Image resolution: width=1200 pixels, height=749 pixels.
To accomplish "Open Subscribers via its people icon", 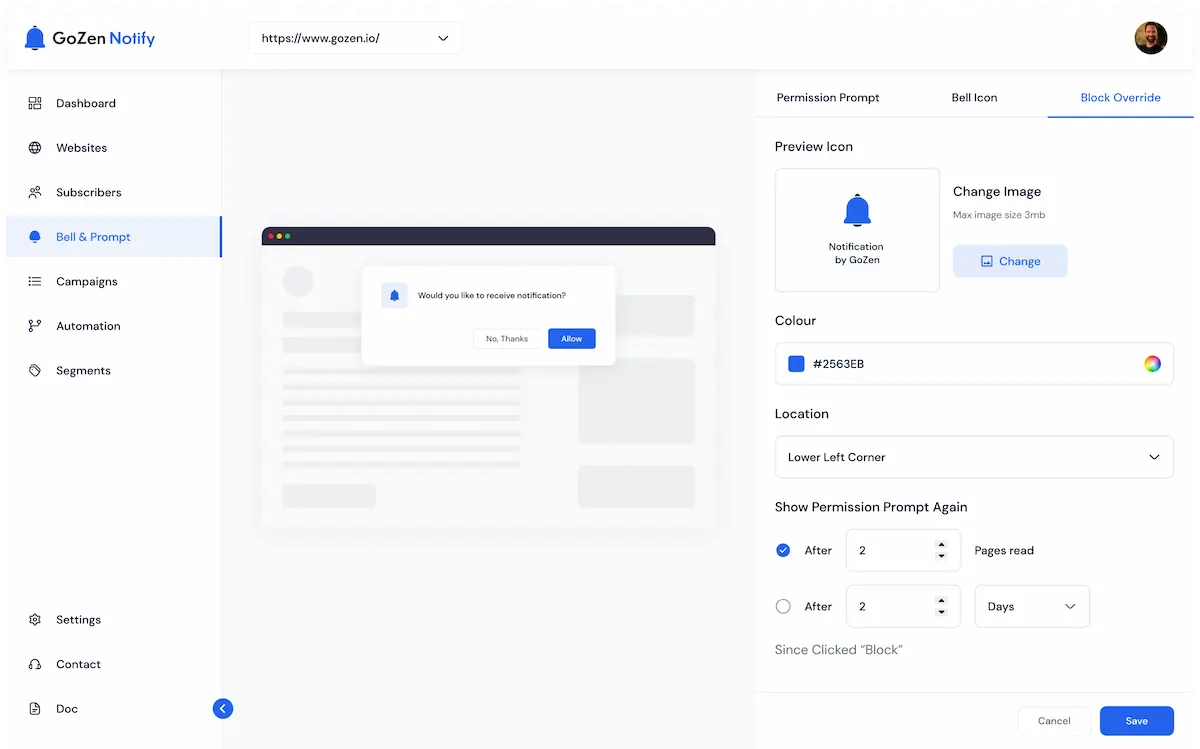I will [35, 192].
